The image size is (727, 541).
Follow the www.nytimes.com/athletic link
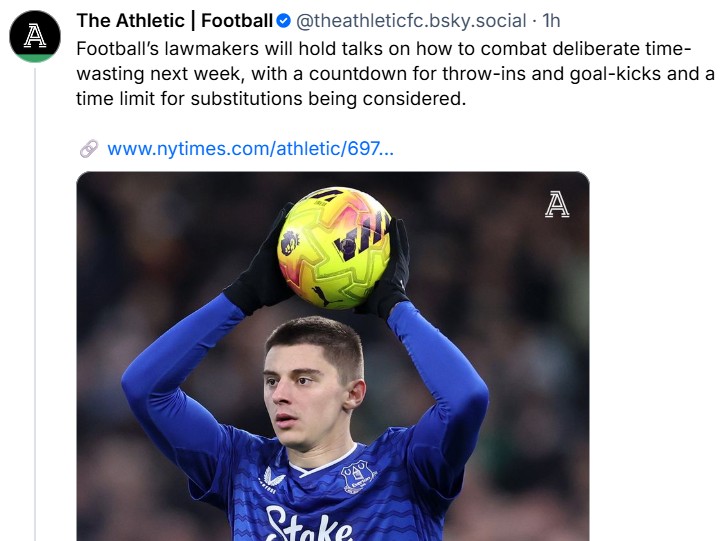[x=250, y=149]
